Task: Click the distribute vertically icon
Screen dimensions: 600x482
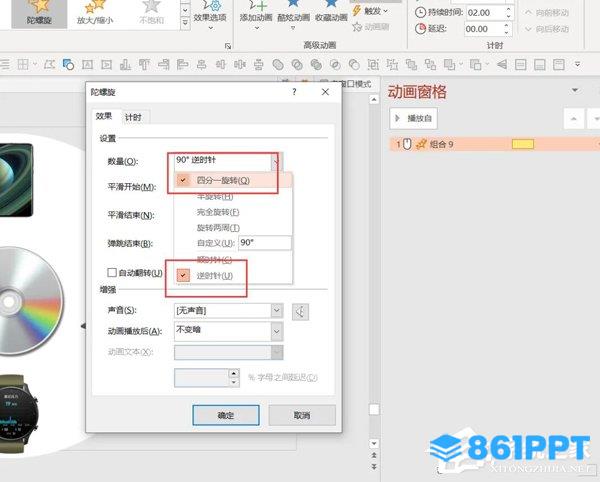Action: [259, 65]
